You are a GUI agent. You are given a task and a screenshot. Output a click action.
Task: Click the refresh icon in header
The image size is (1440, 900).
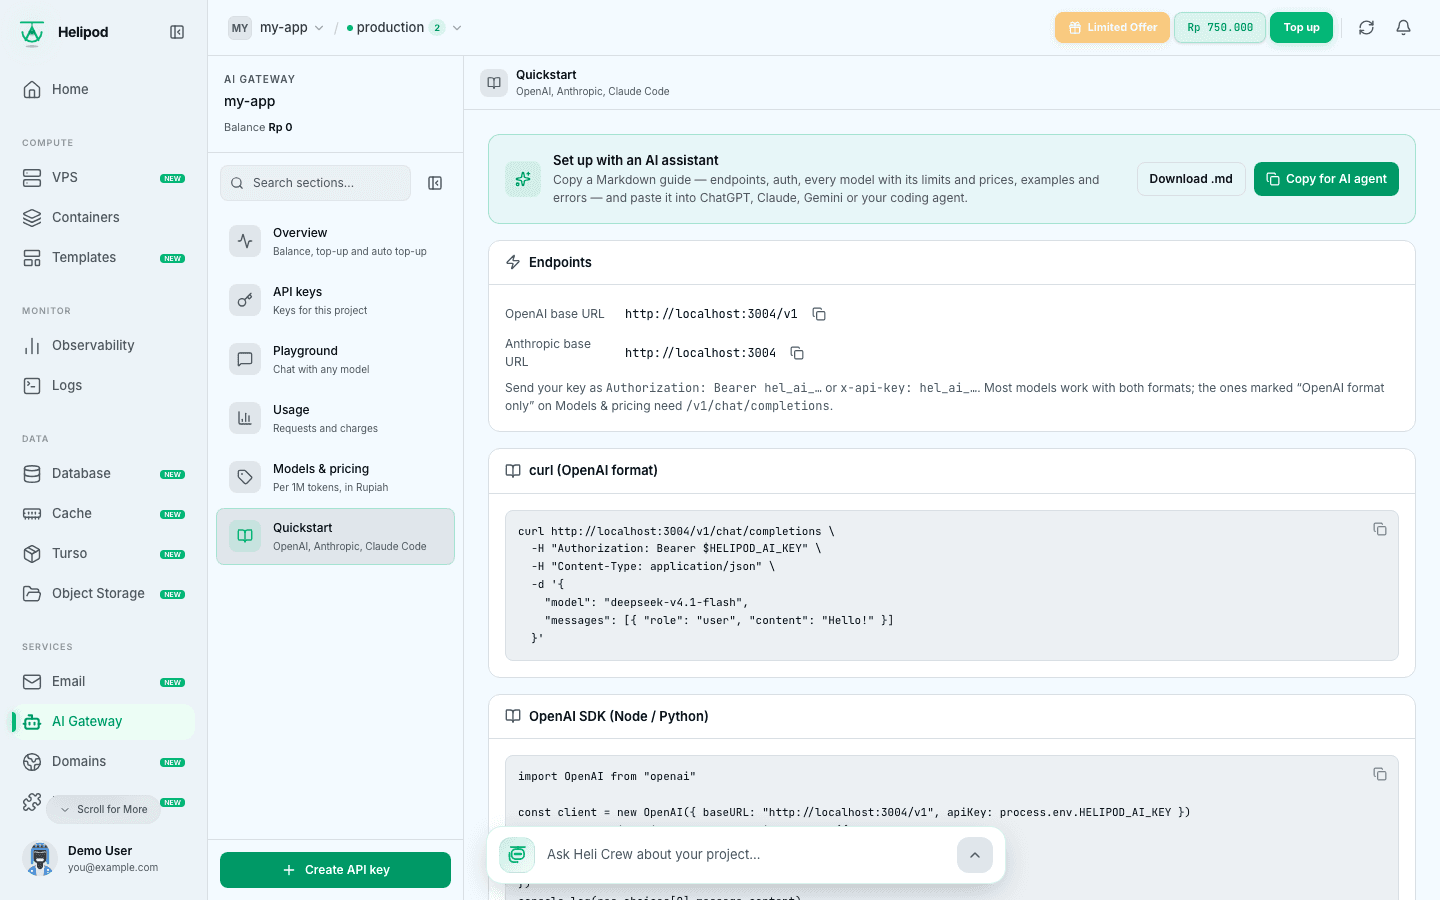(x=1366, y=28)
